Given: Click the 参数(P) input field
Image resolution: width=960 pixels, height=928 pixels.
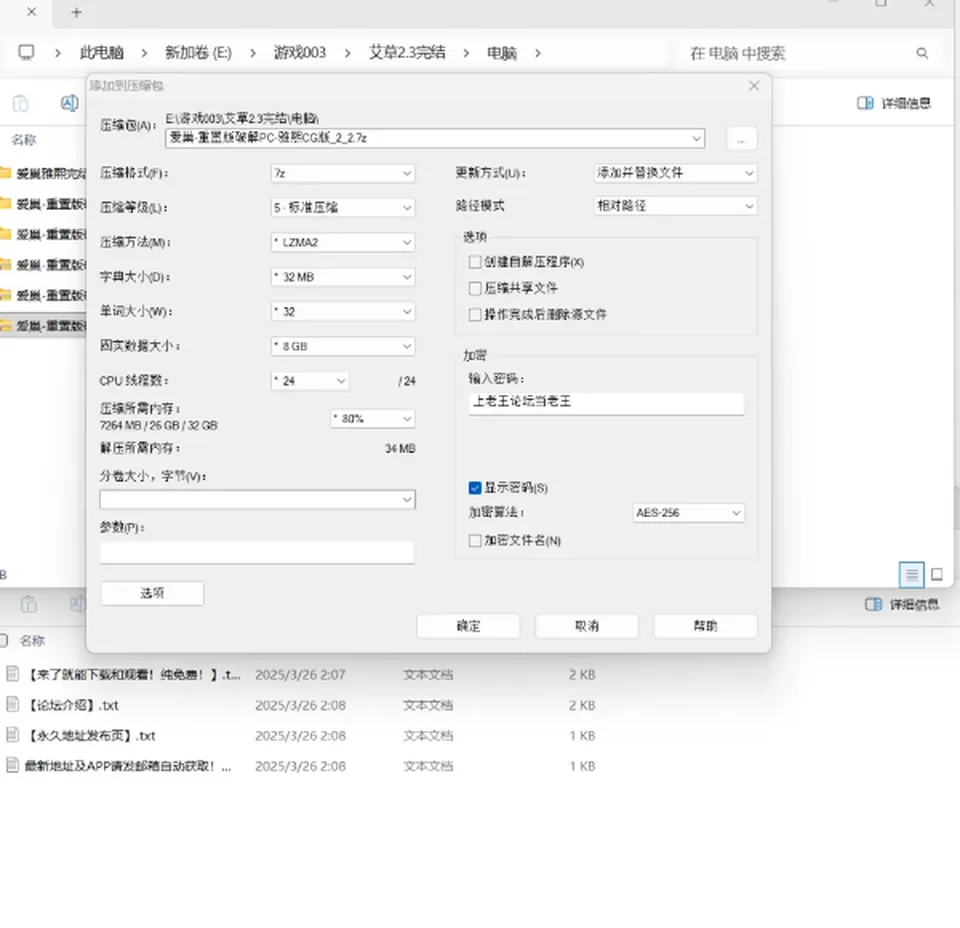Looking at the screenshot, I should 257,553.
